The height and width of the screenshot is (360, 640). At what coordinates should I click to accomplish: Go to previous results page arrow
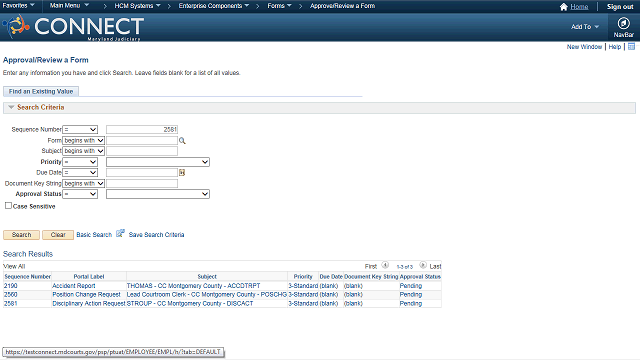click(385, 265)
